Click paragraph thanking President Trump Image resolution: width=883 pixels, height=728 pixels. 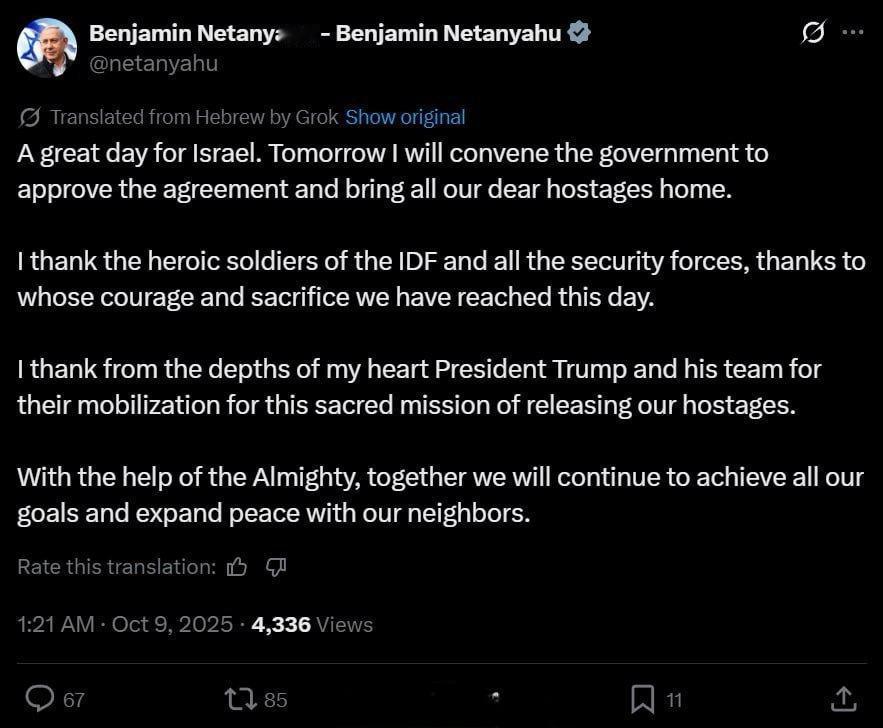point(419,386)
